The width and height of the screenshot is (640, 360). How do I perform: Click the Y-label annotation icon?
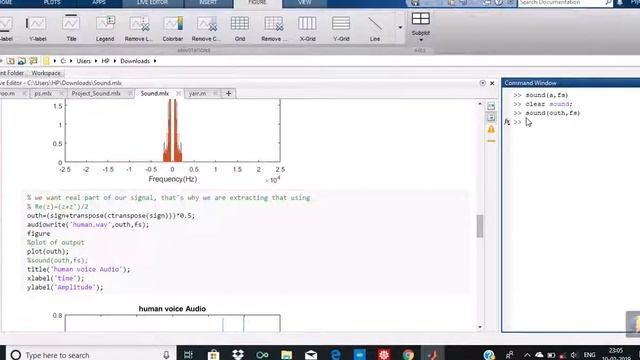(x=37, y=28)
